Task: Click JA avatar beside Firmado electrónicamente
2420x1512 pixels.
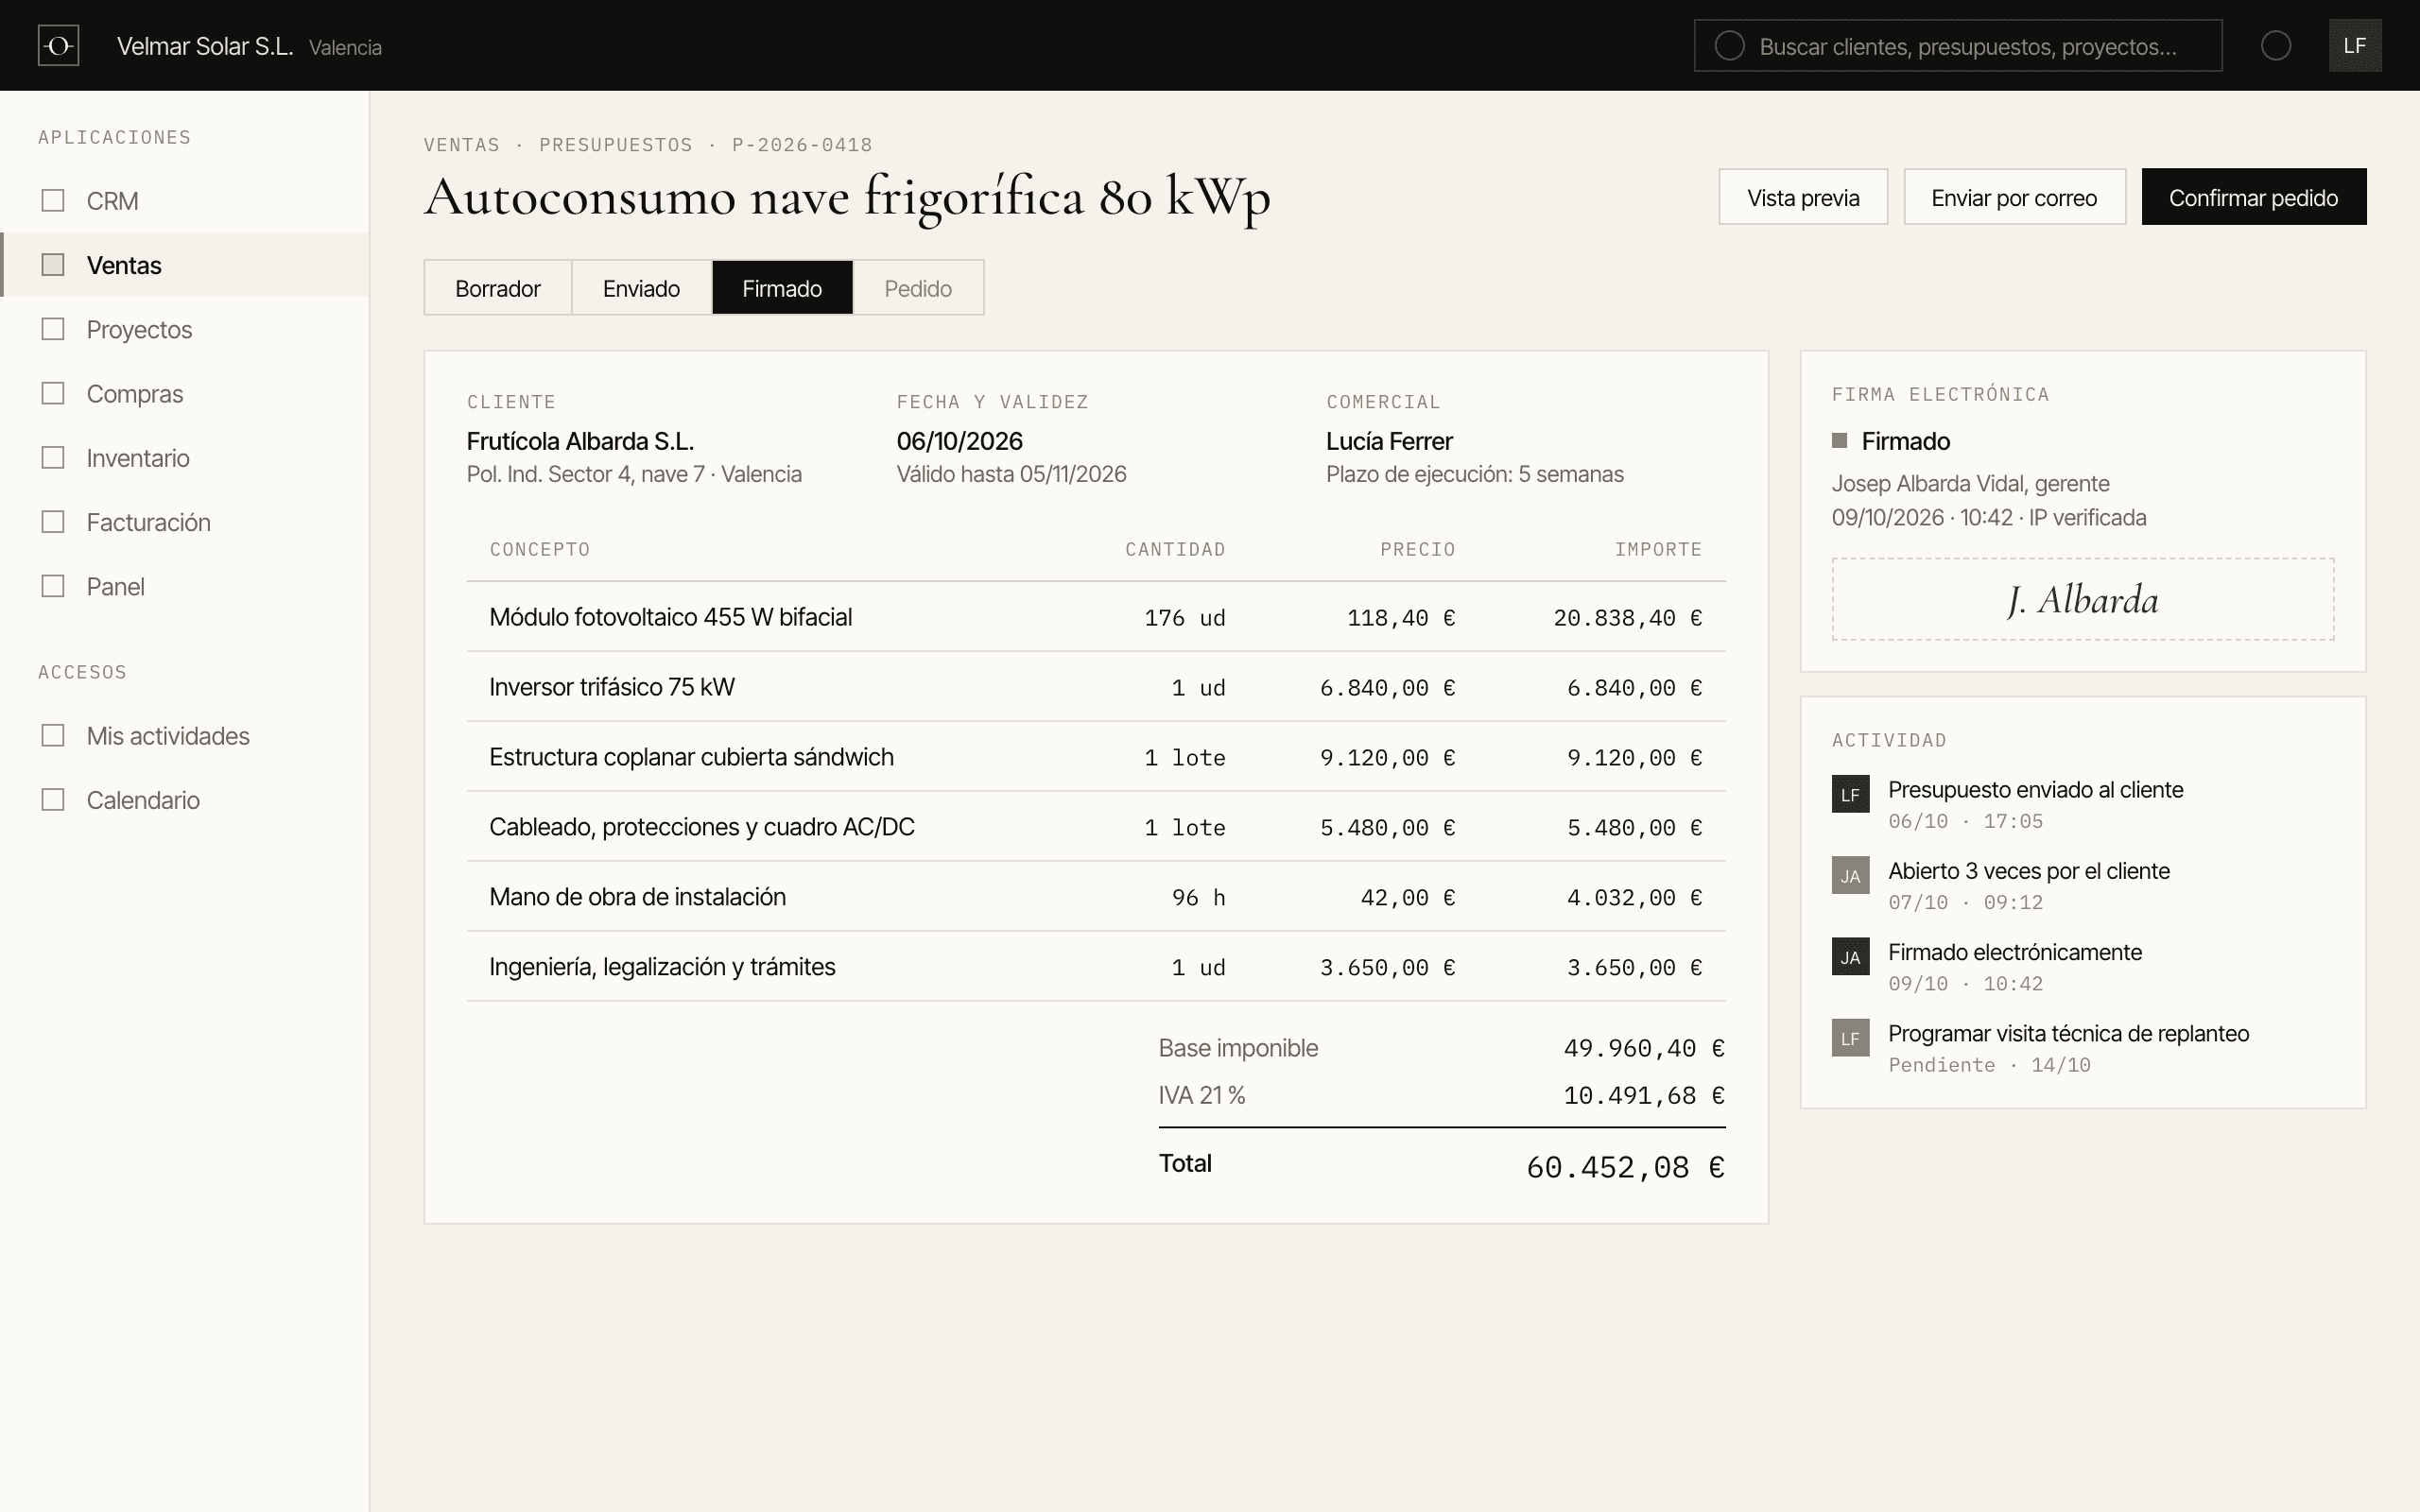Action: 1850,957
